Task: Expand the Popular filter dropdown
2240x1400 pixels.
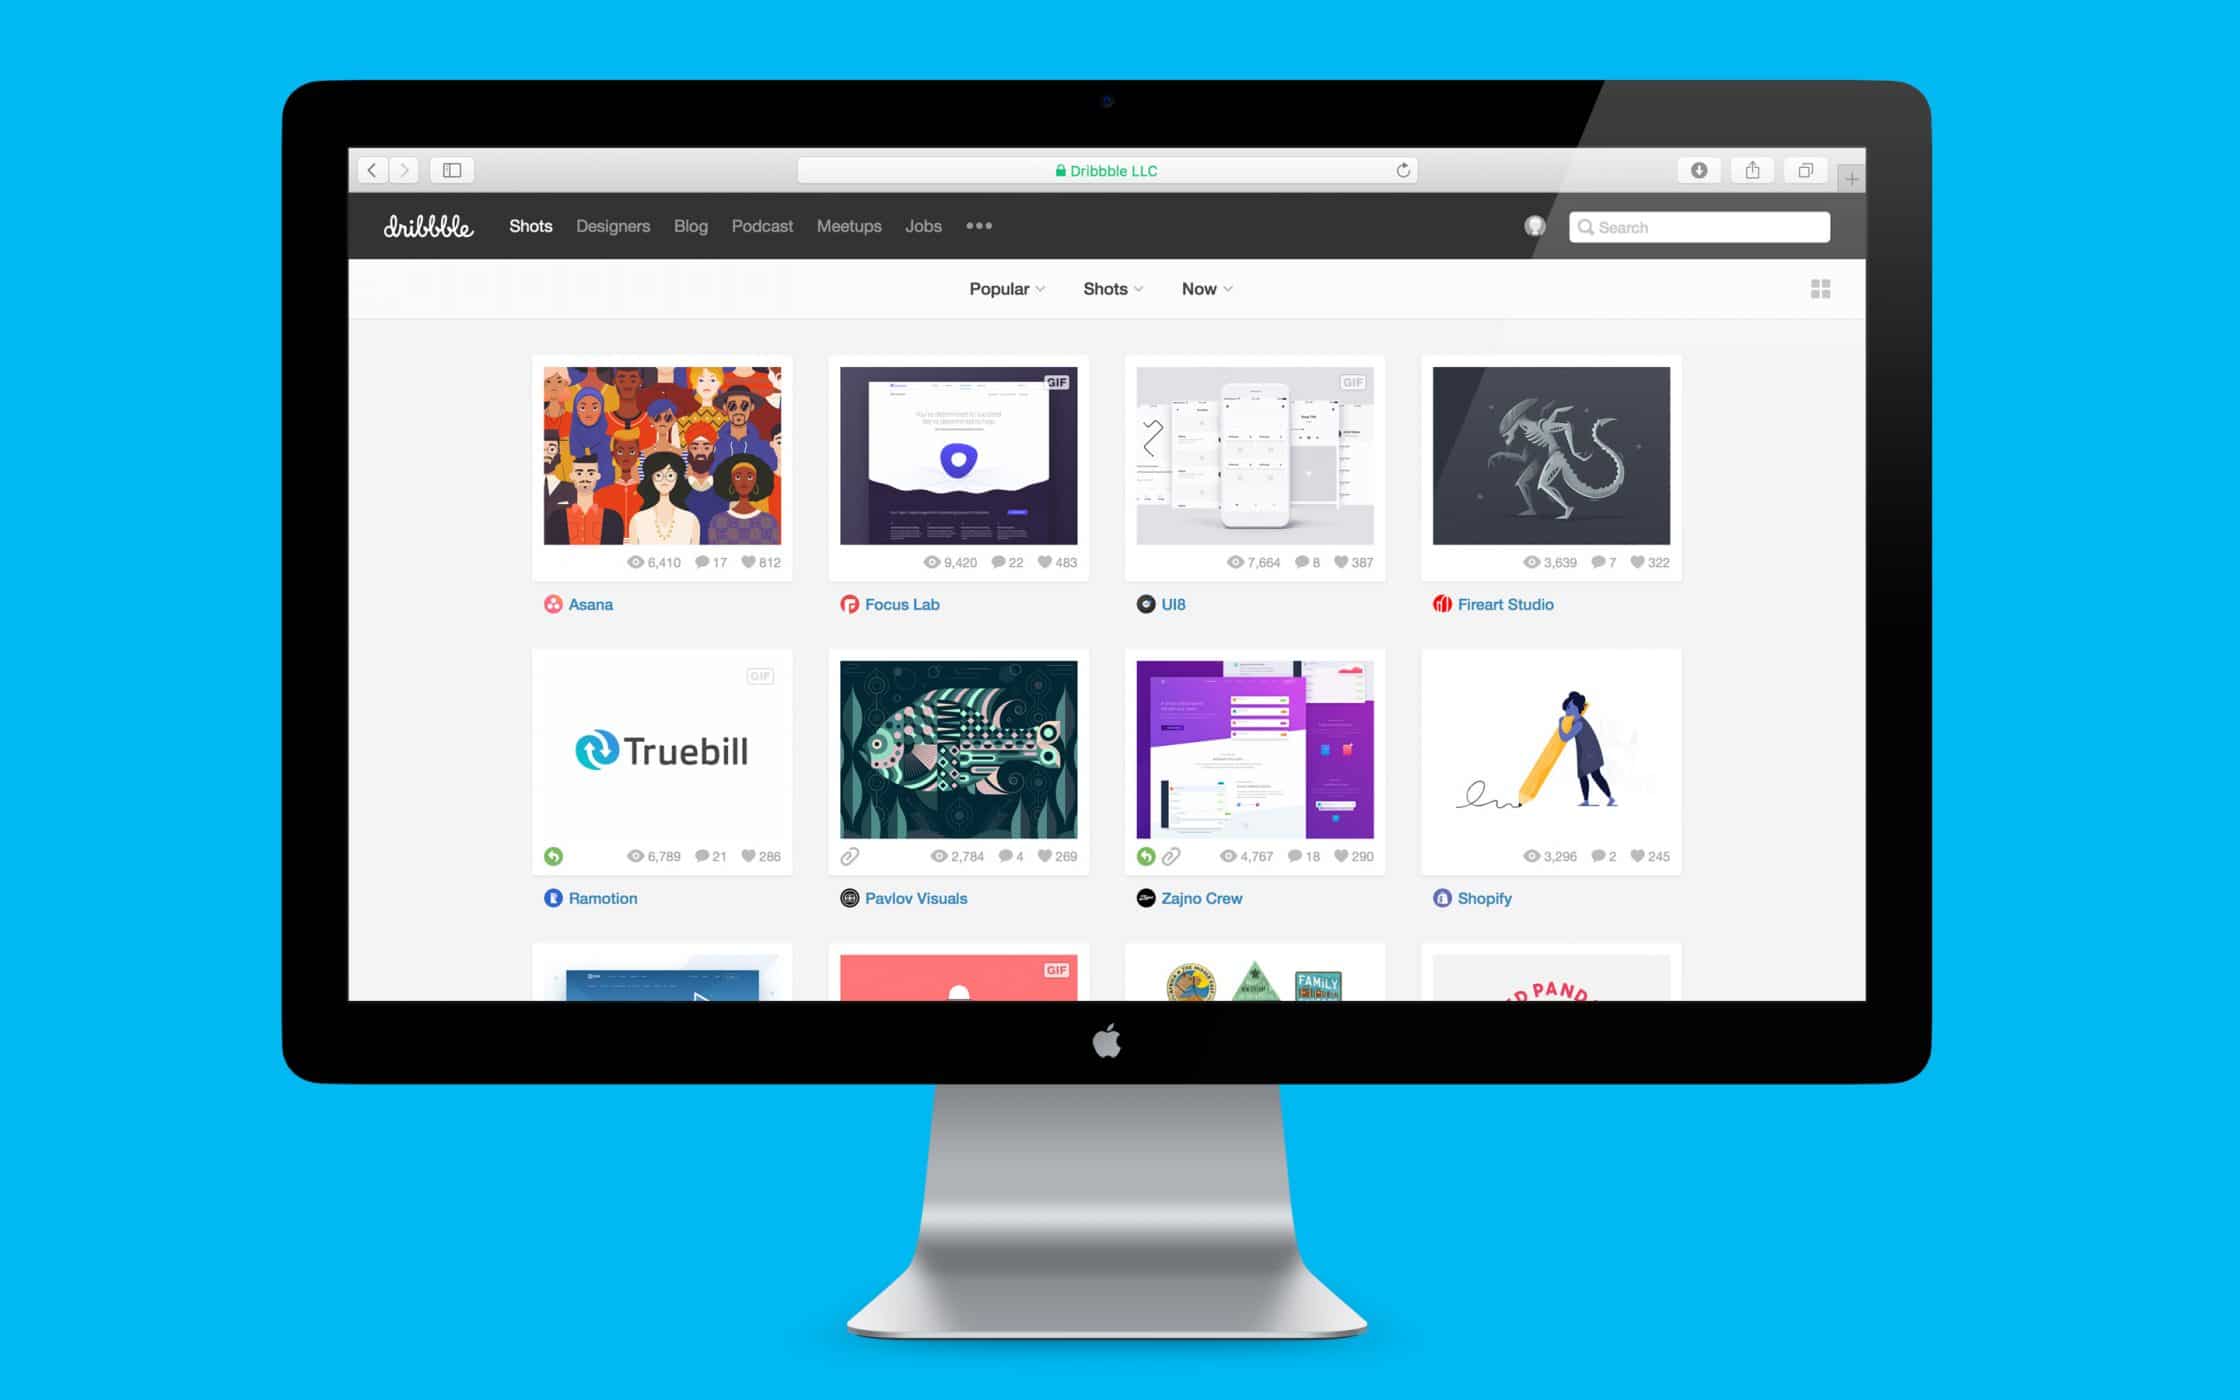Action: 1005,289
